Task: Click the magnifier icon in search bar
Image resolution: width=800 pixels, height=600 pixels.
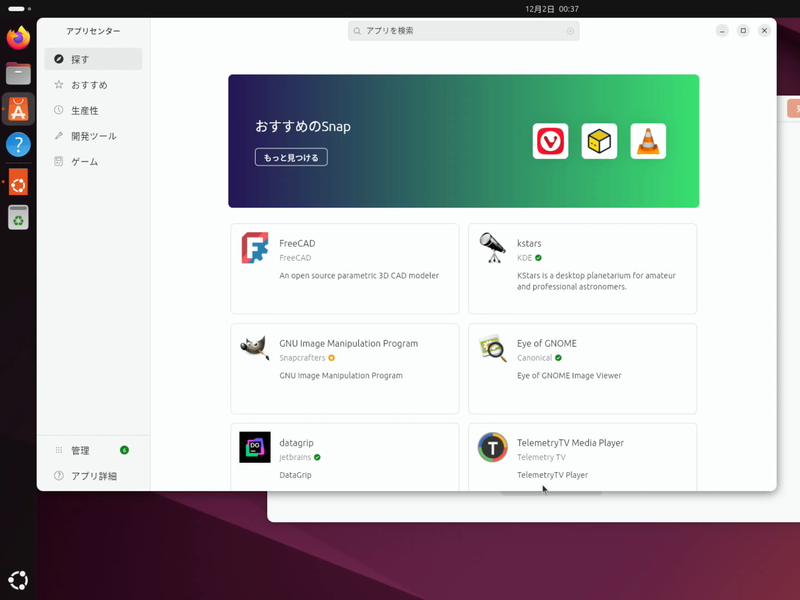Action: (x=357, y=31)
